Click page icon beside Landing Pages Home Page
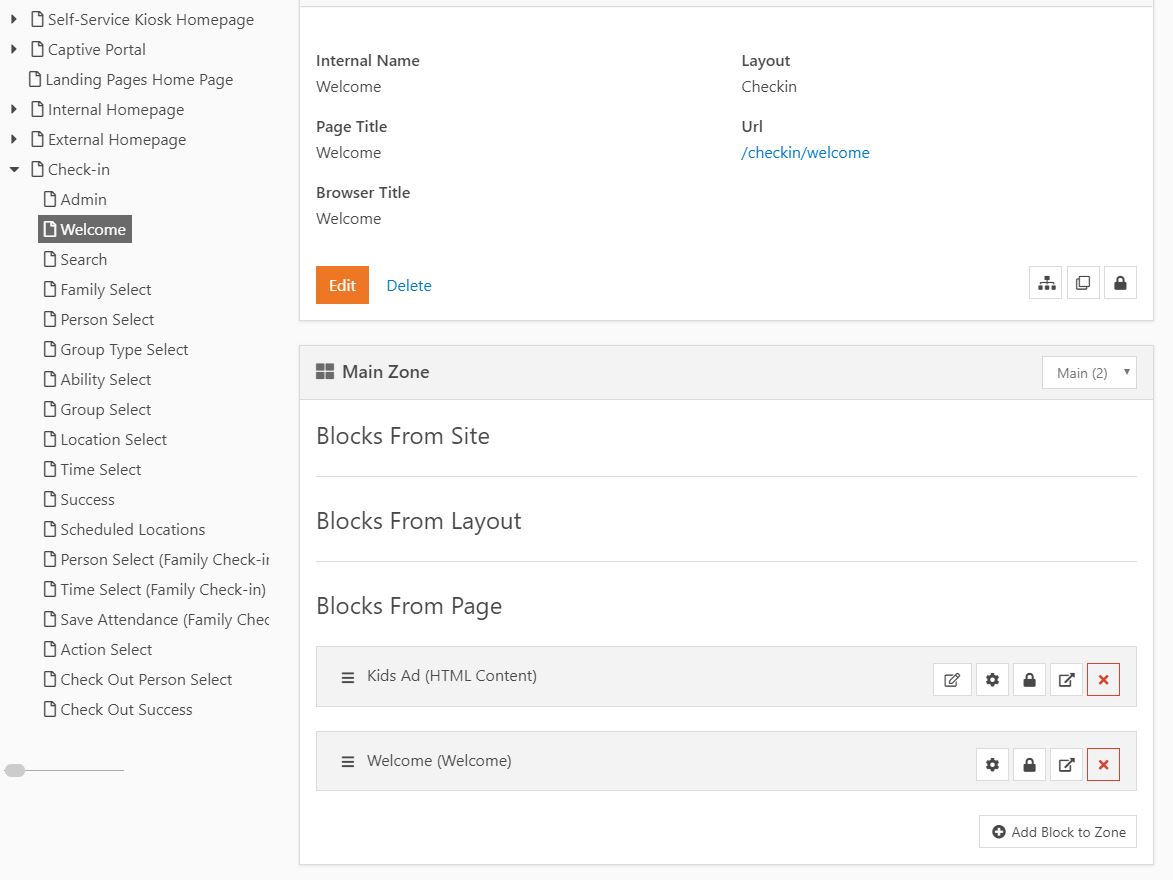 point(34,79)
